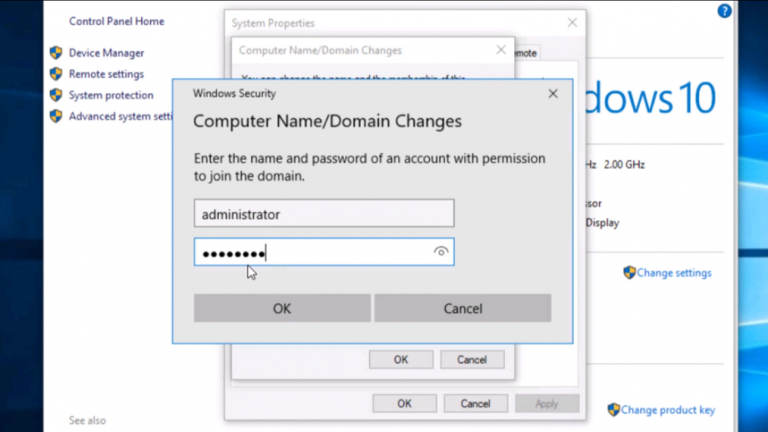Switch to the Remote tab in System Properties
Image resolution: width=768 pixels, height=432 pixels.
526,53
